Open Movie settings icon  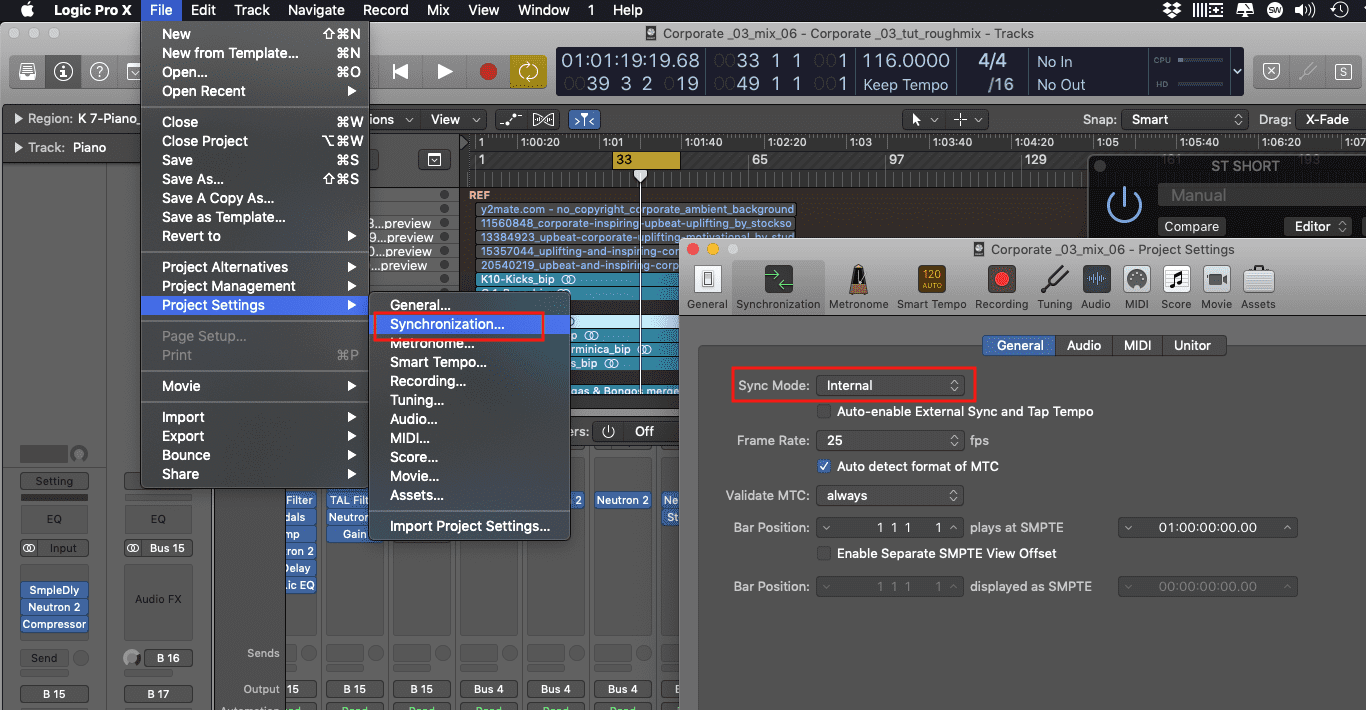1217,286
